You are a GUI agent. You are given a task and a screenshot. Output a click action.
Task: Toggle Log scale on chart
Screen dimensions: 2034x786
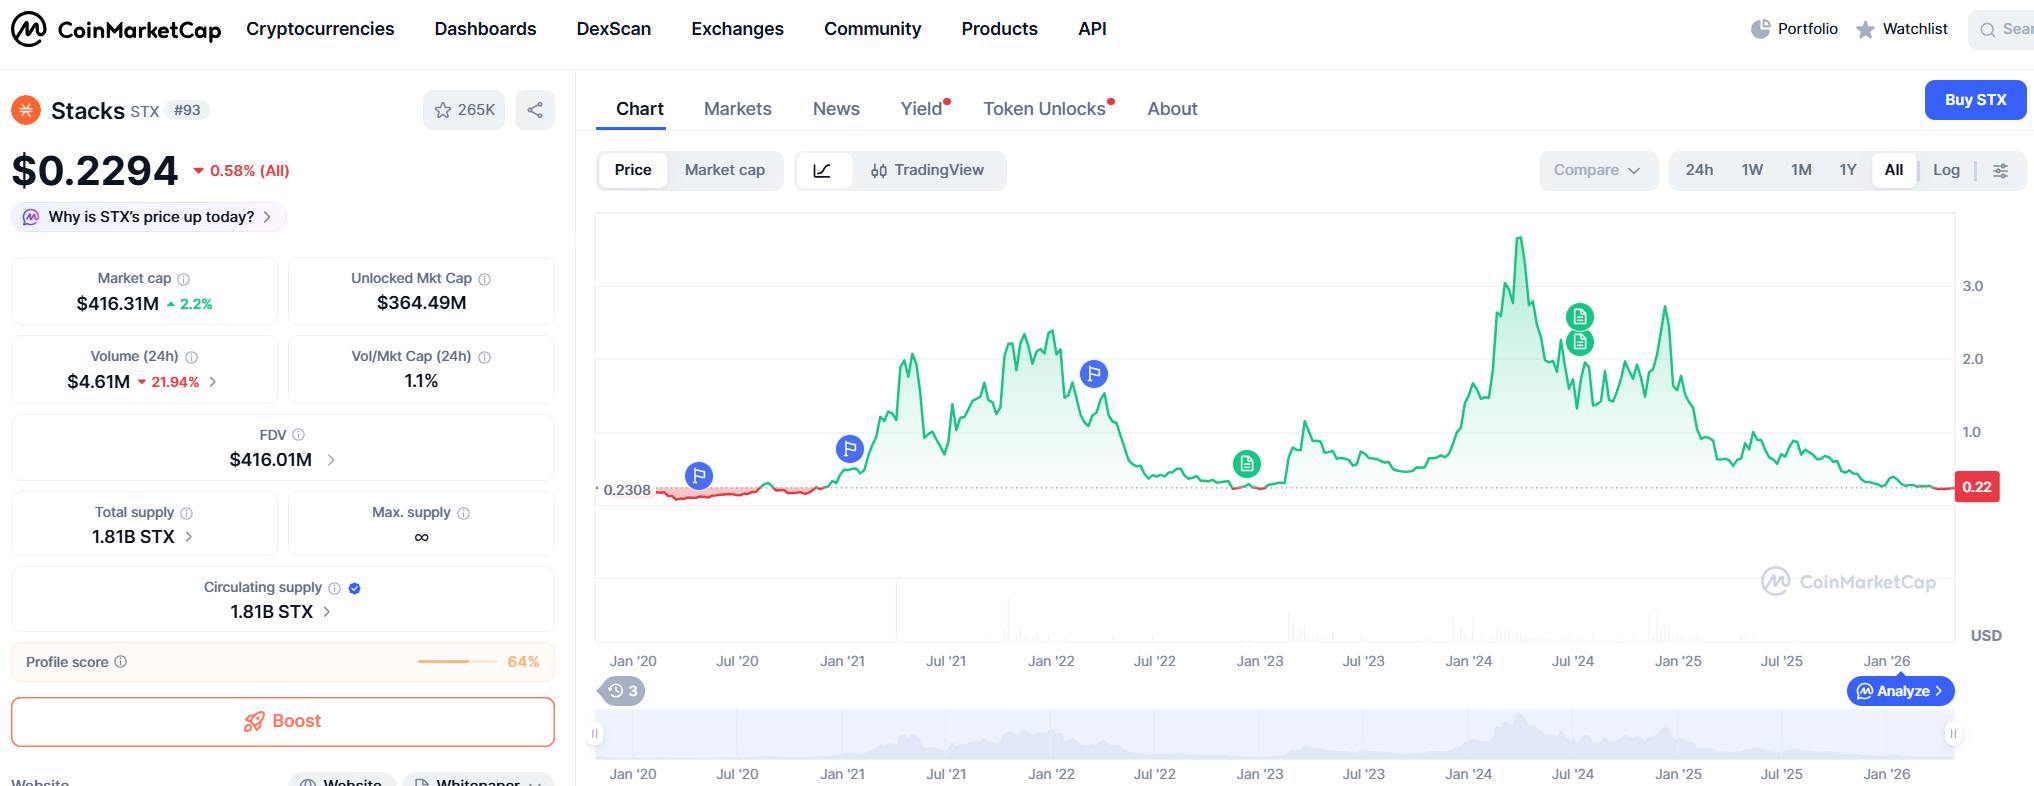tap(1946, 171)
